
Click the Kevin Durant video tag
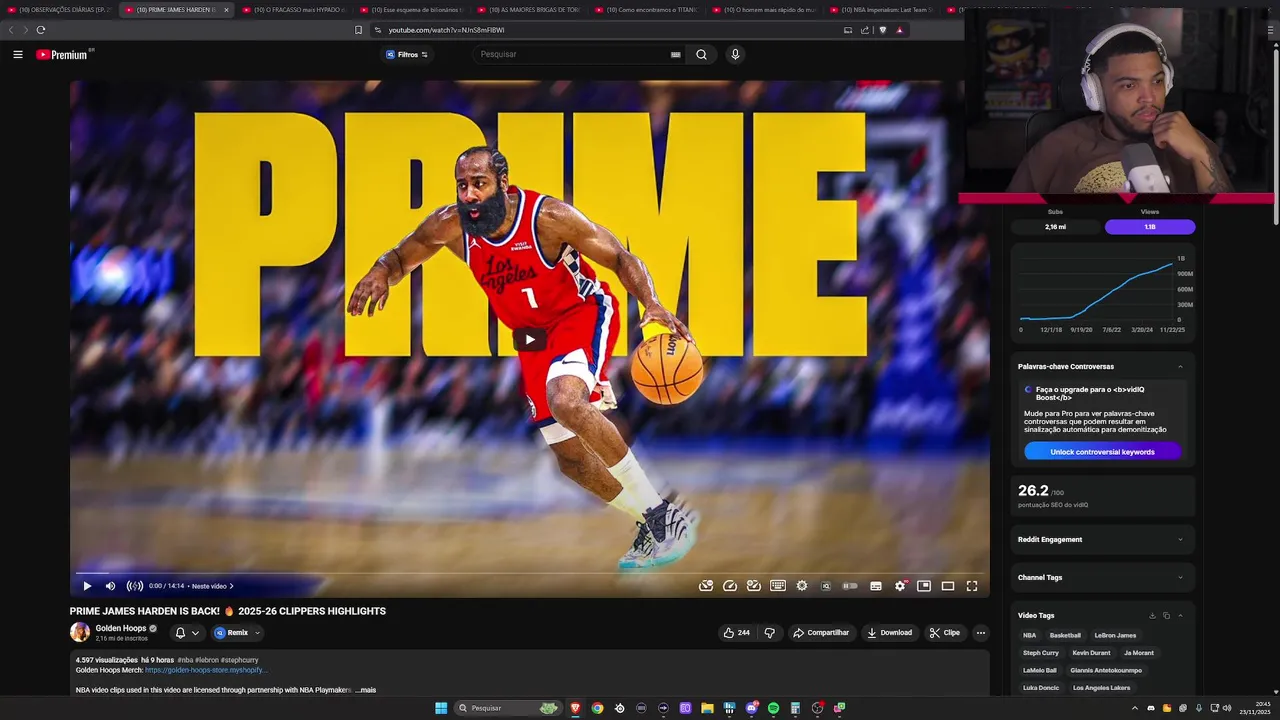1091,653
